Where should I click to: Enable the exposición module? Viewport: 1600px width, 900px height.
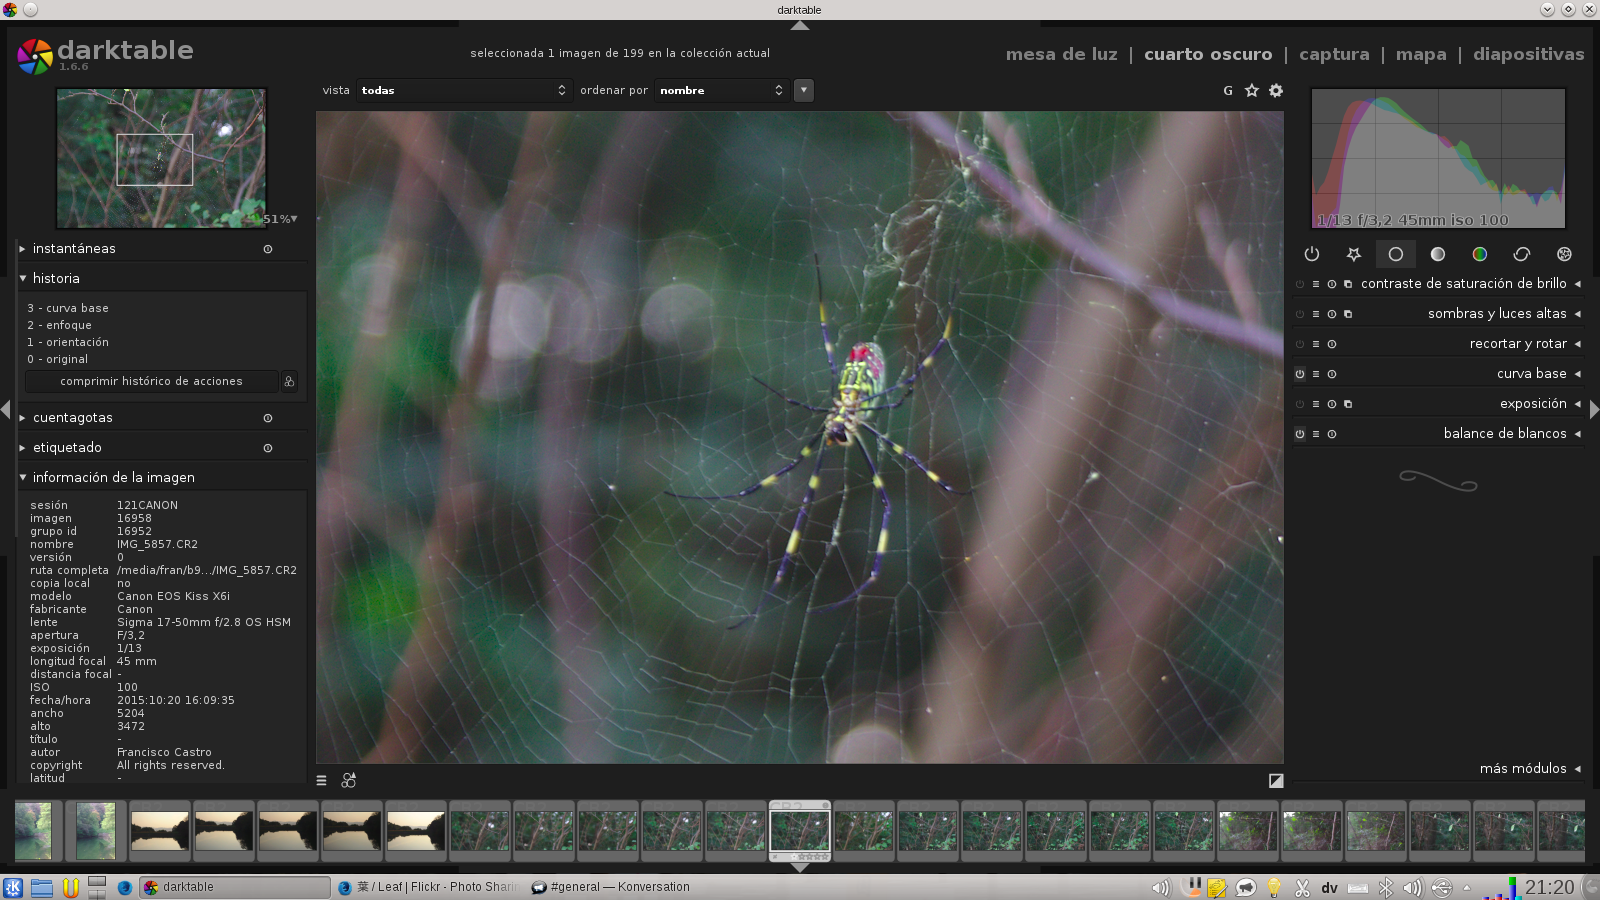pos(1300,404)
